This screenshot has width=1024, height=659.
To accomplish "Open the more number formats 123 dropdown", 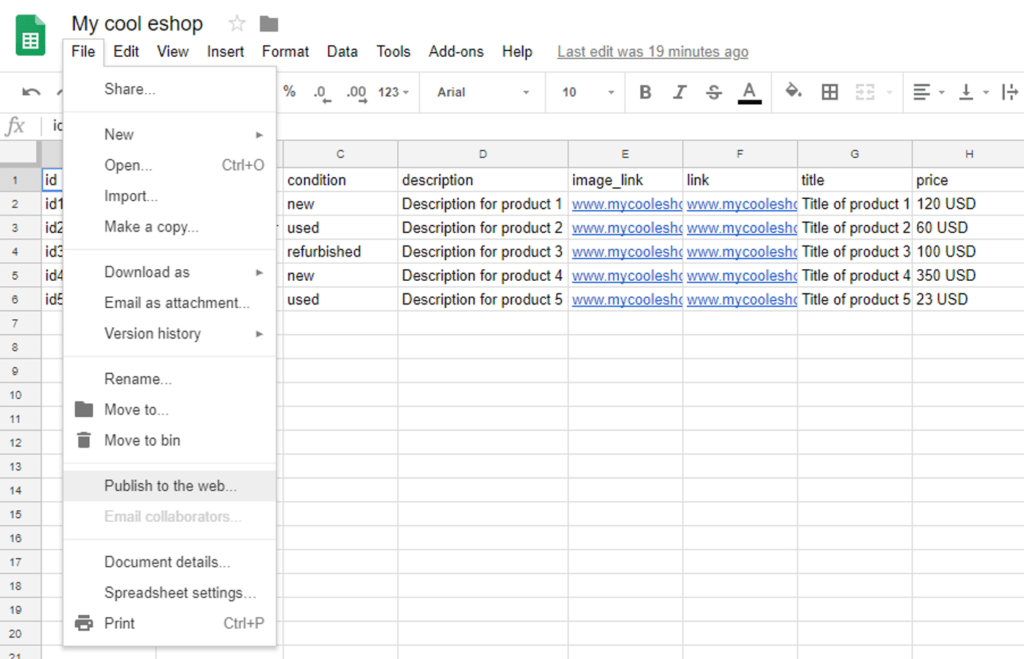I will point(393,92).
